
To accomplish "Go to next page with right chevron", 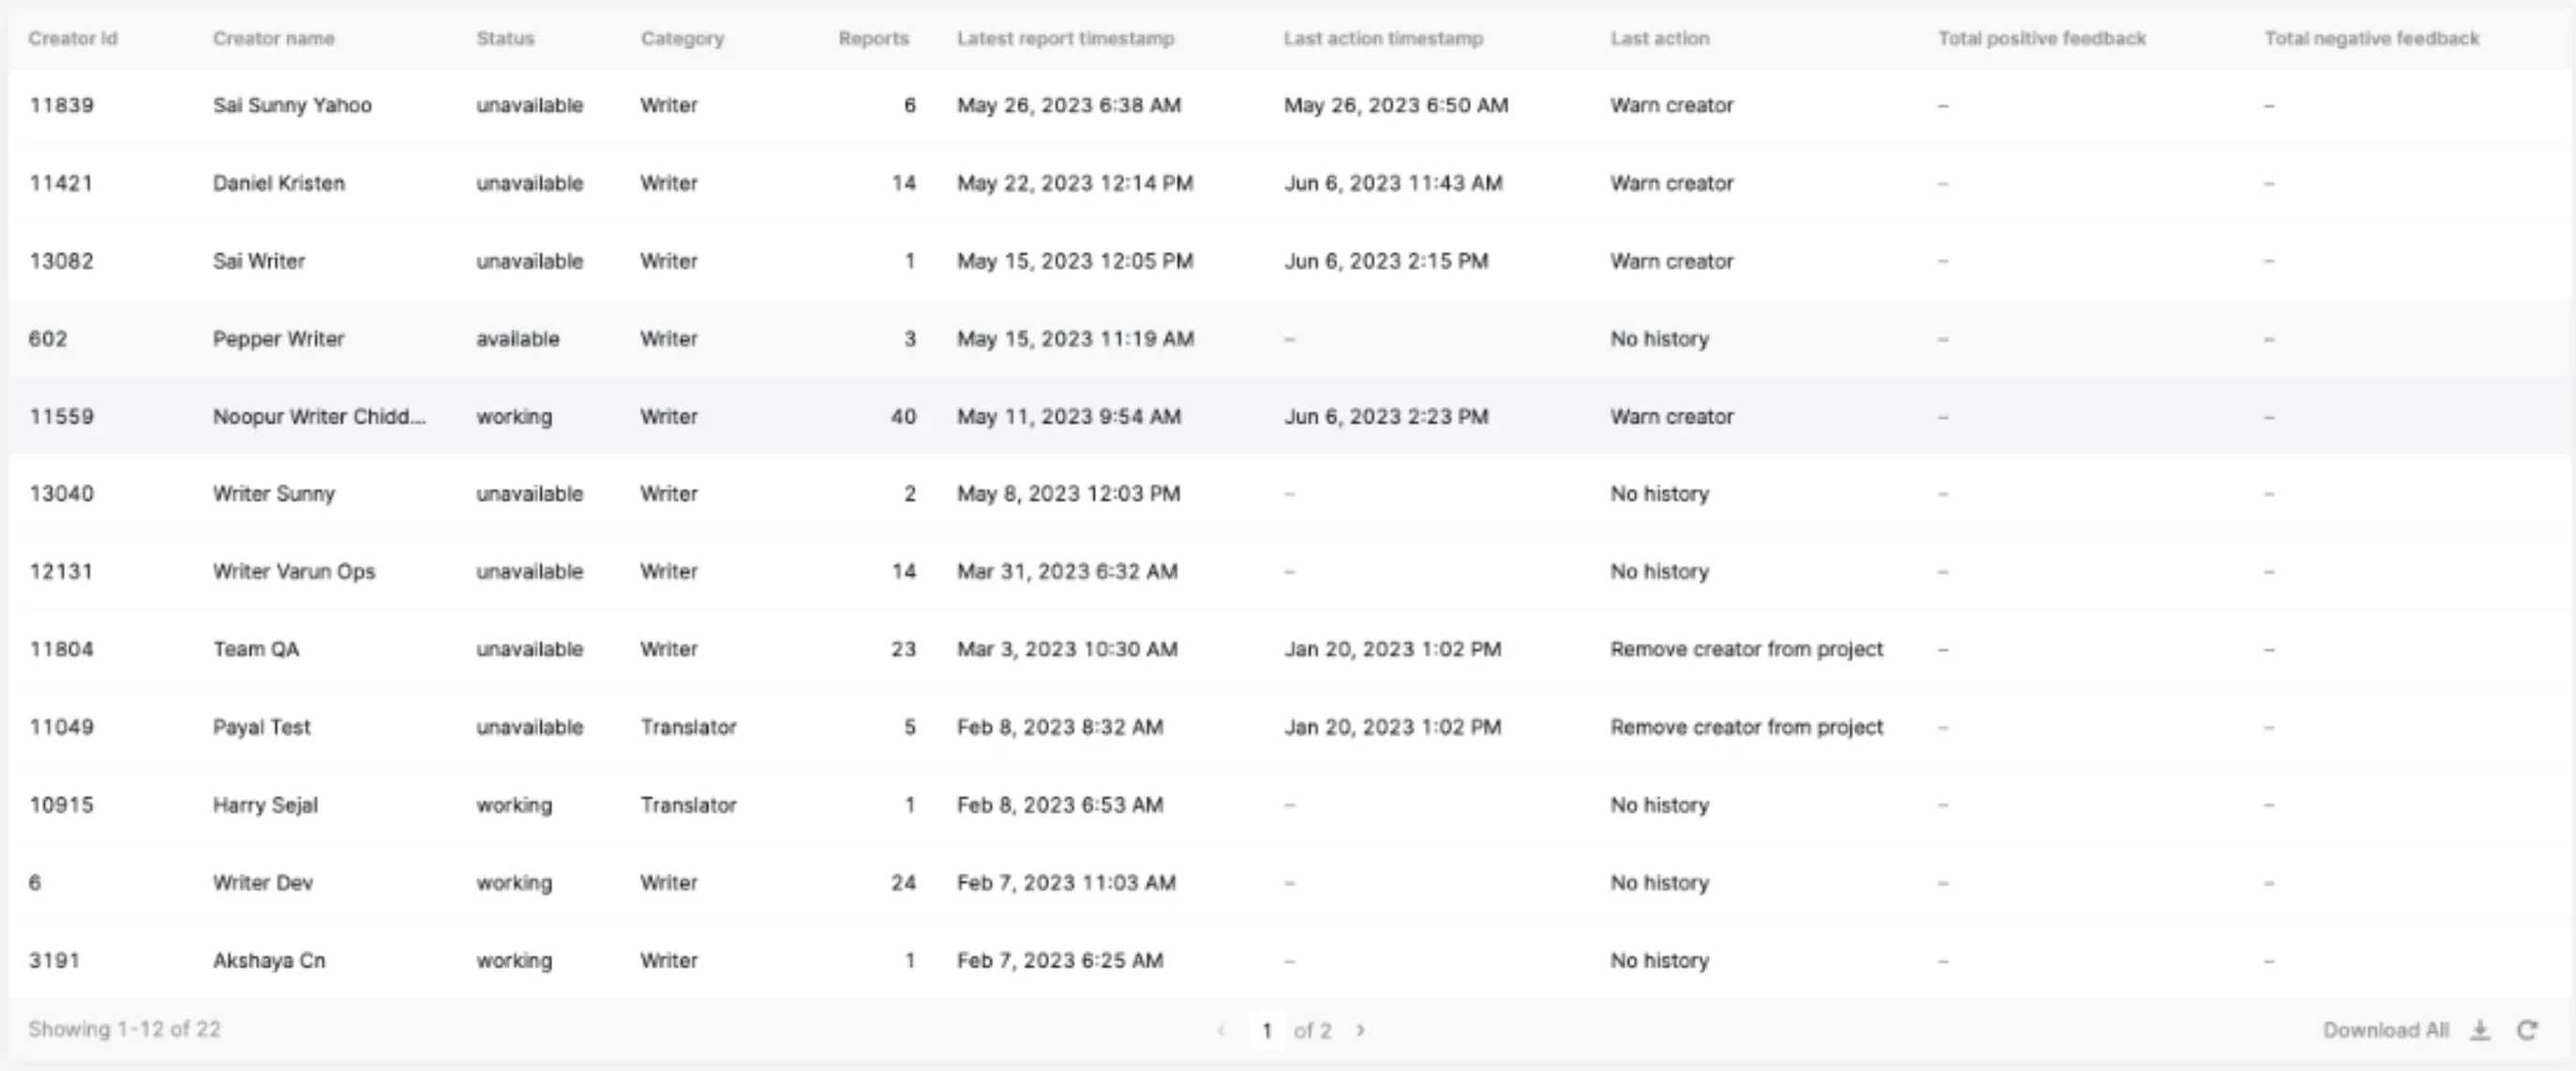I will point(1360,1030).
